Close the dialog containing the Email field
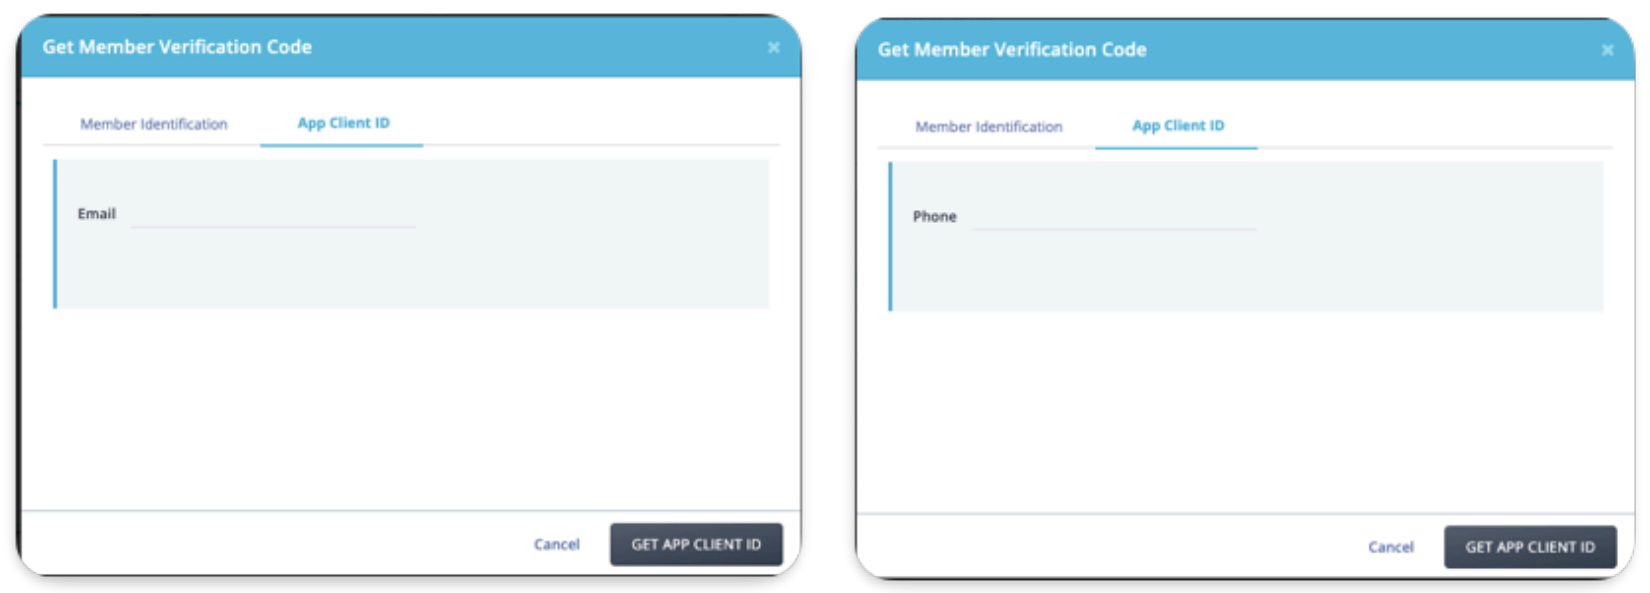This screenshot has width=1650, height=593. pyautogui.click(x=773, y=47)
